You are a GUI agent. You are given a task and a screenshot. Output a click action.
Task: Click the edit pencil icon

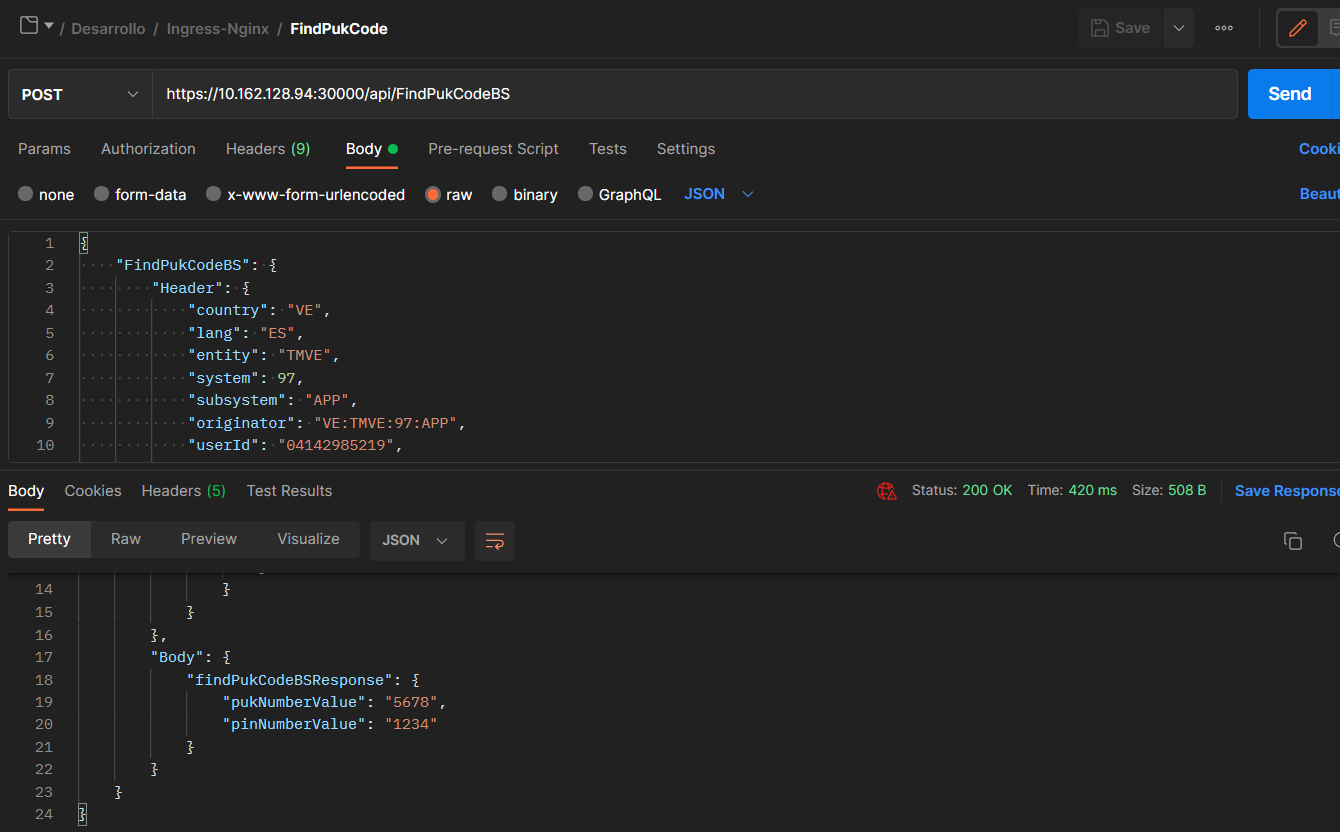click(1298, 28)
